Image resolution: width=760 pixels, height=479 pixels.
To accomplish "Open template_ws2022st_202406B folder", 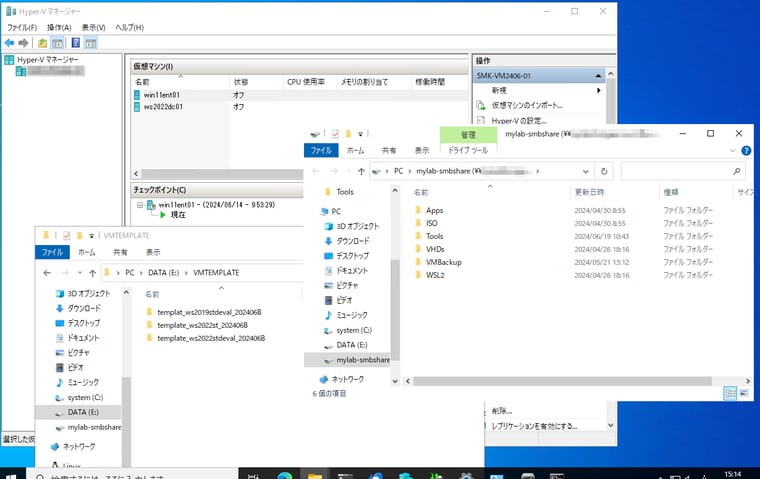I will (202, 325).
